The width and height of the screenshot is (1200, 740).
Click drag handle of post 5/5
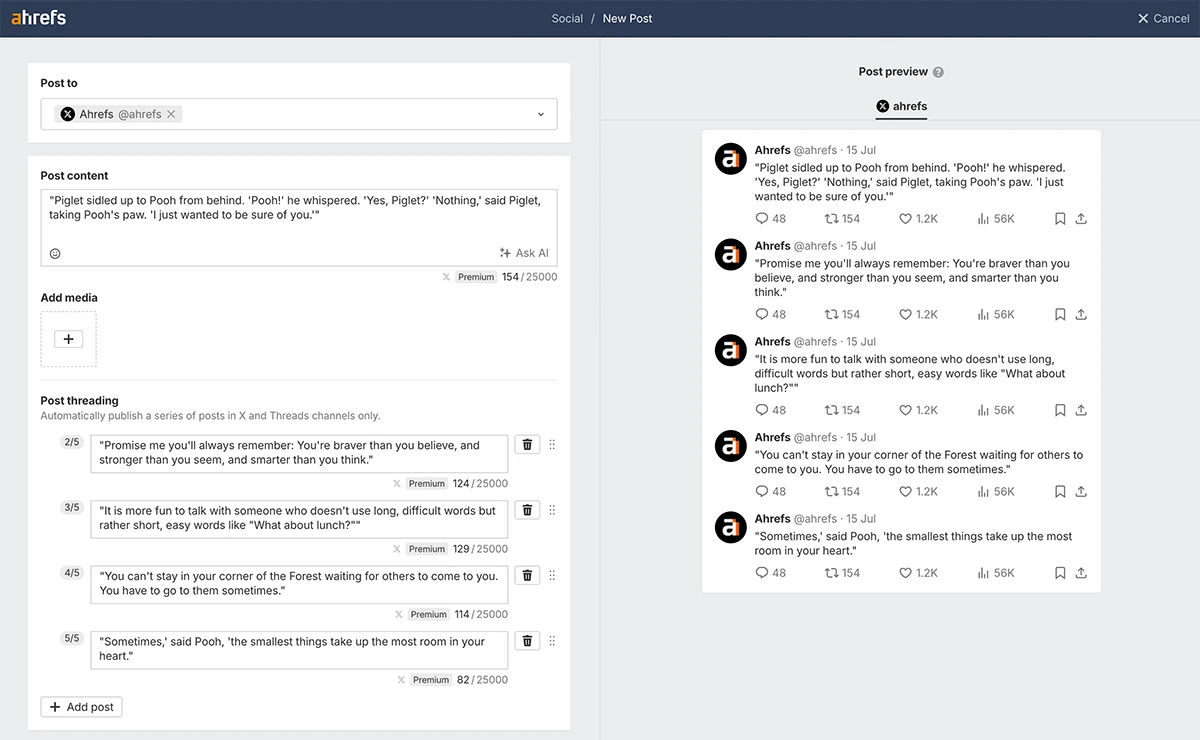[x=552, y=641]
